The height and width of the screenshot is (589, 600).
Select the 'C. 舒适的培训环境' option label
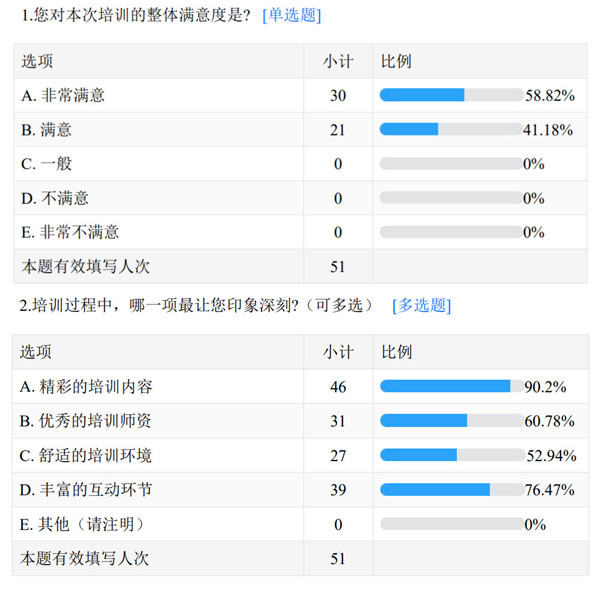(x=86, y=455)
